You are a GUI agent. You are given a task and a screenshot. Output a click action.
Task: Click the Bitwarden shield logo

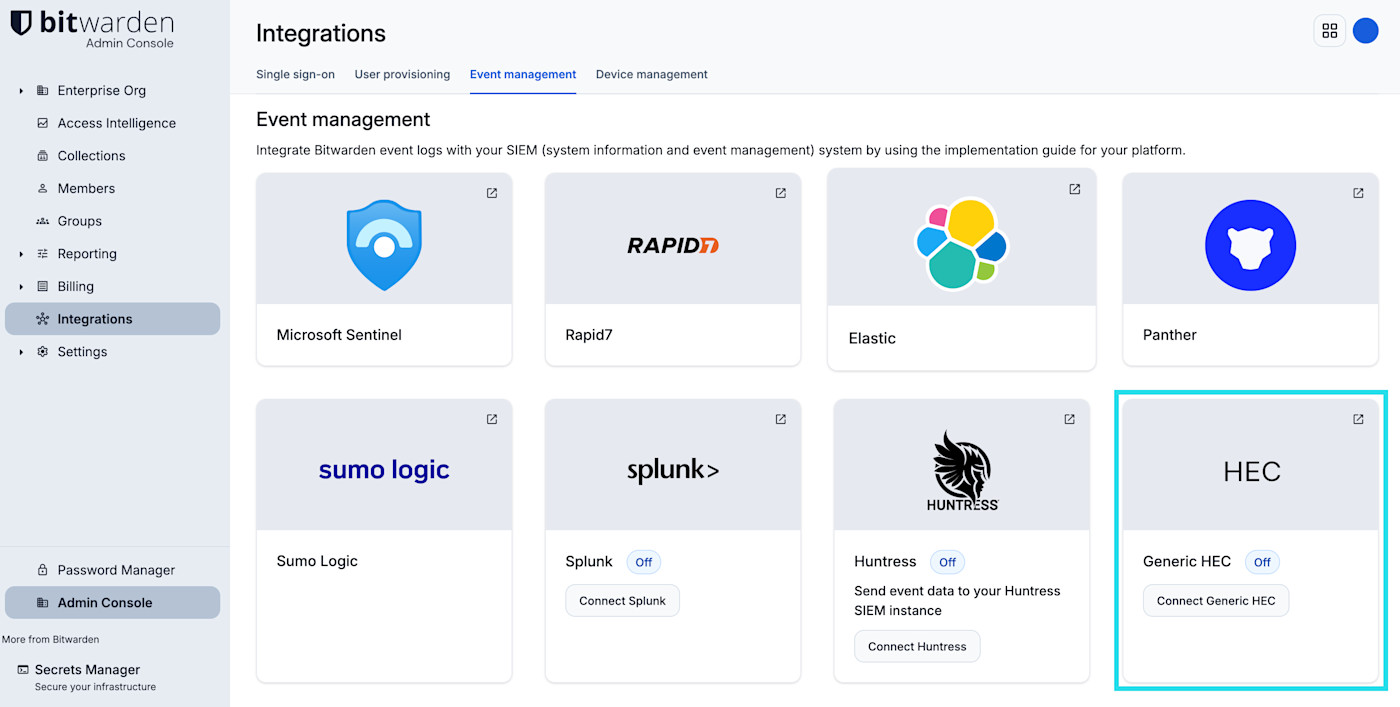[21, 23]
